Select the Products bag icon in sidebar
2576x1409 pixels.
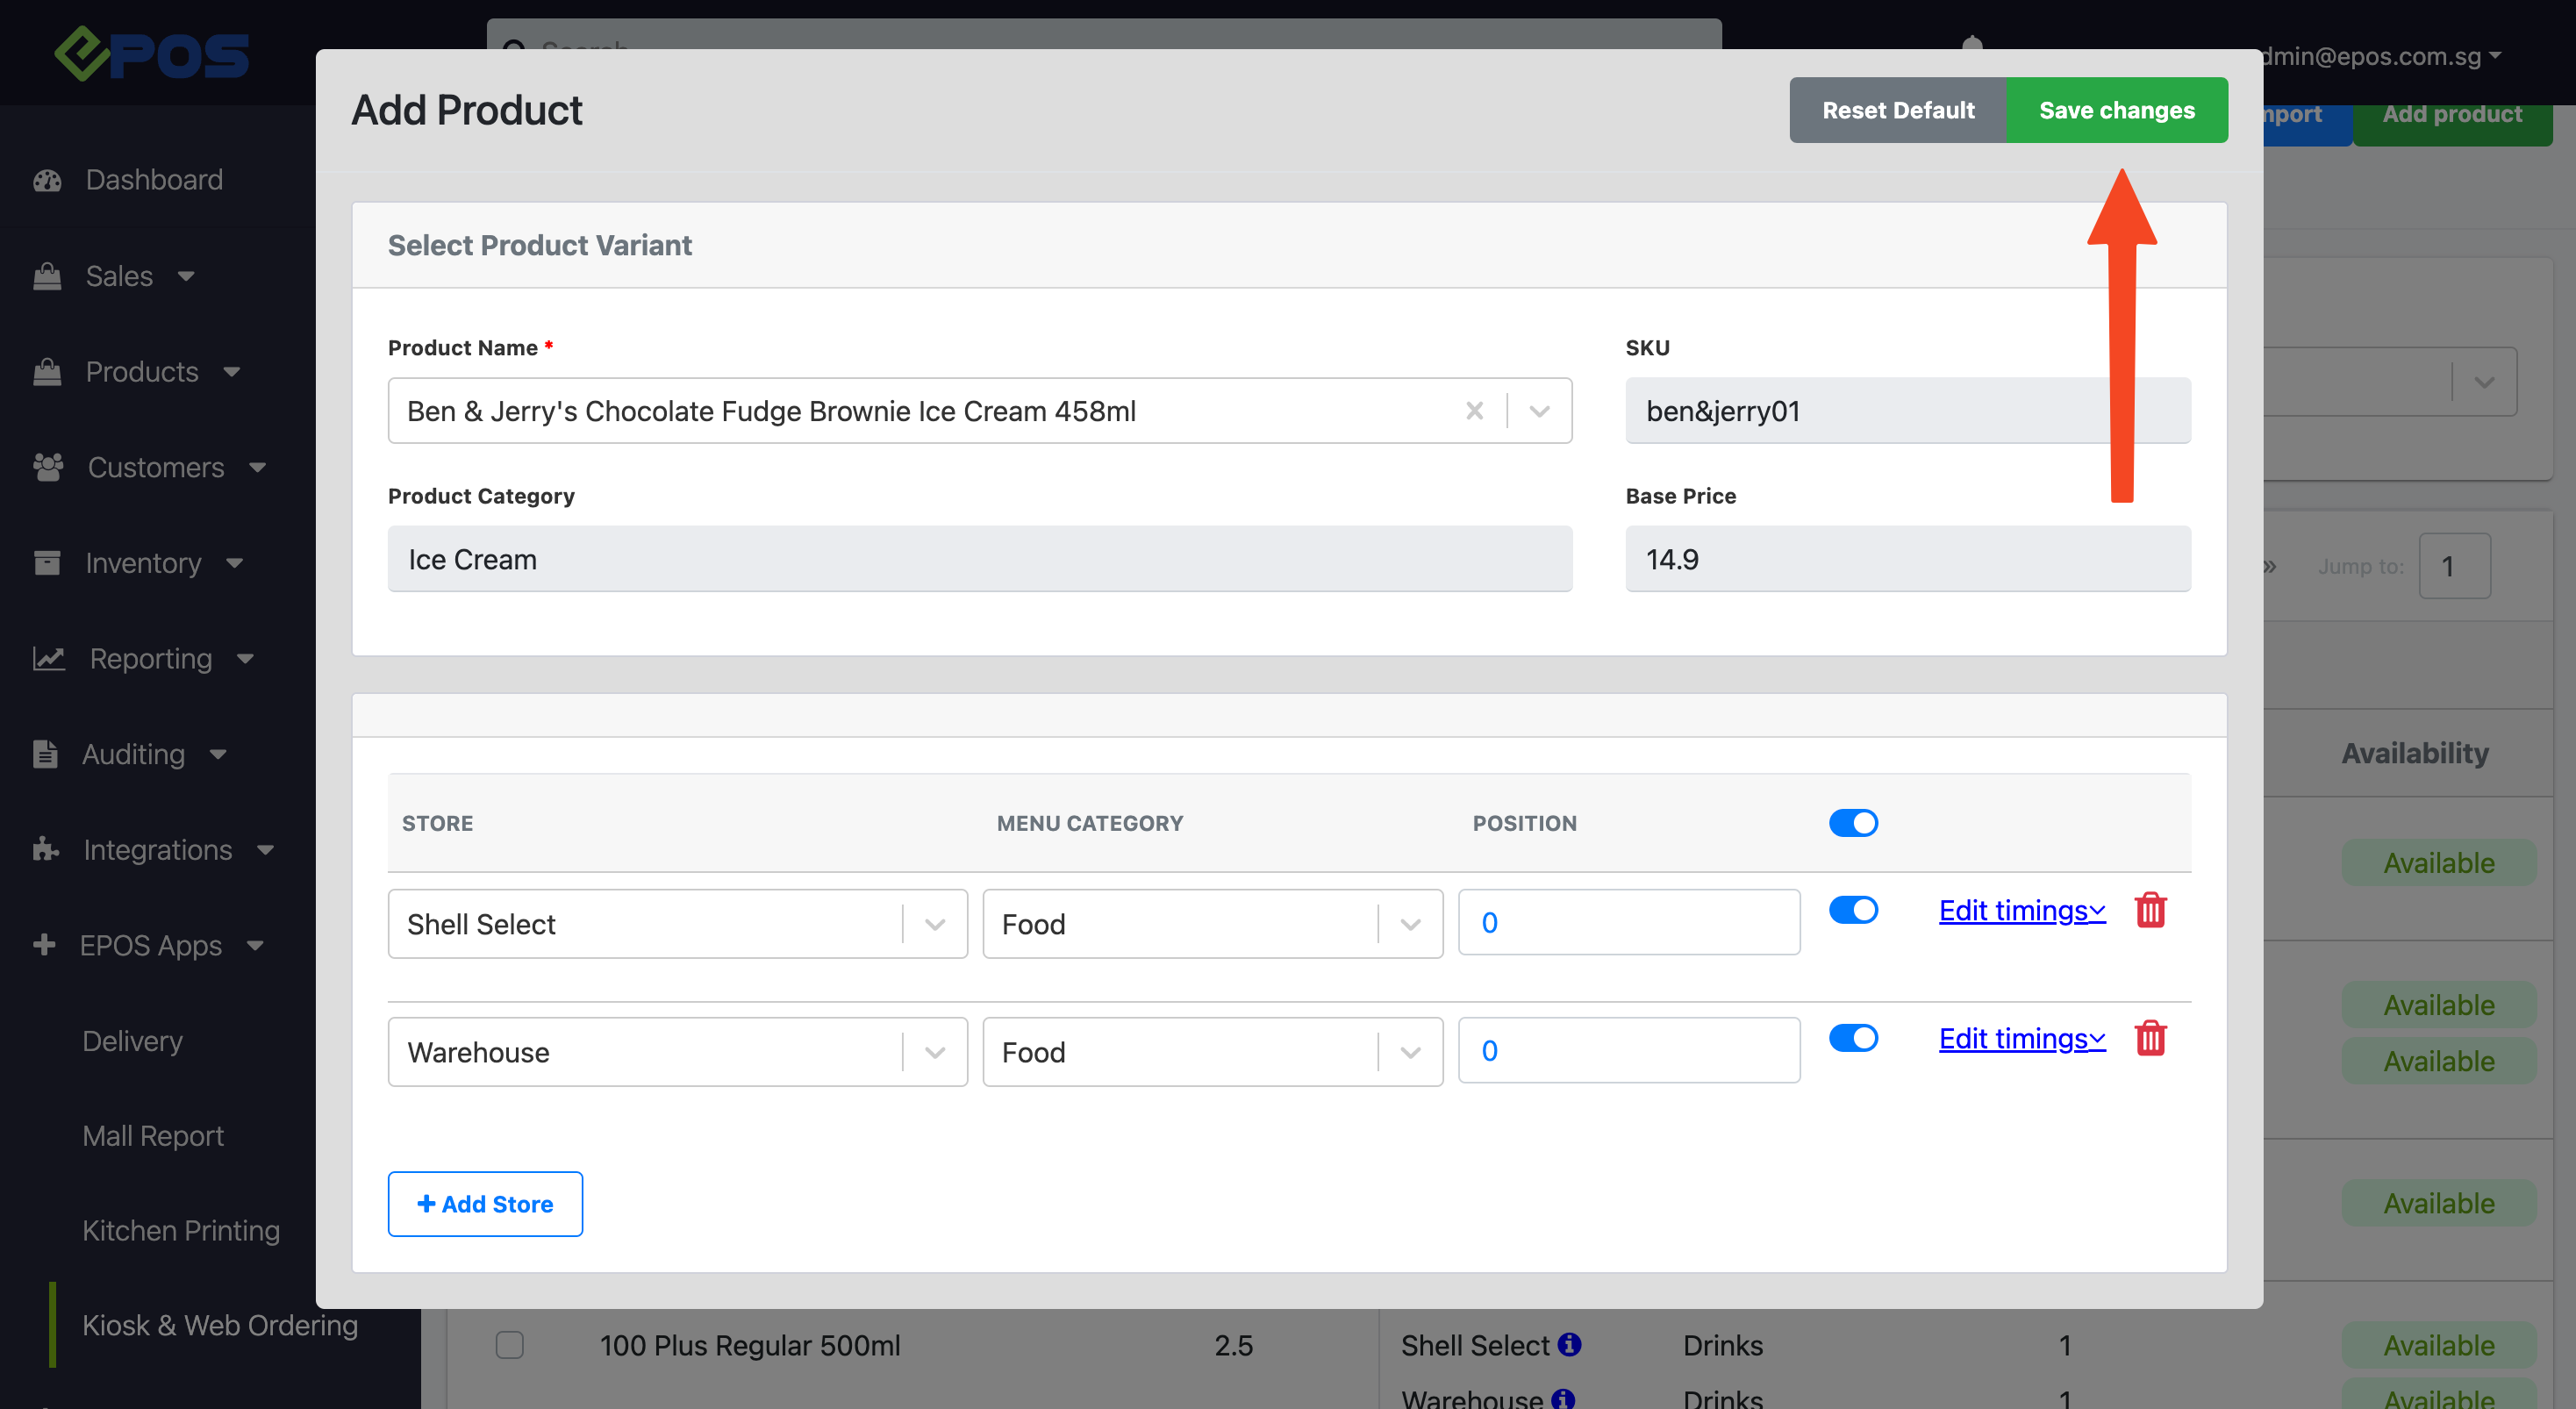coord(47,372)
